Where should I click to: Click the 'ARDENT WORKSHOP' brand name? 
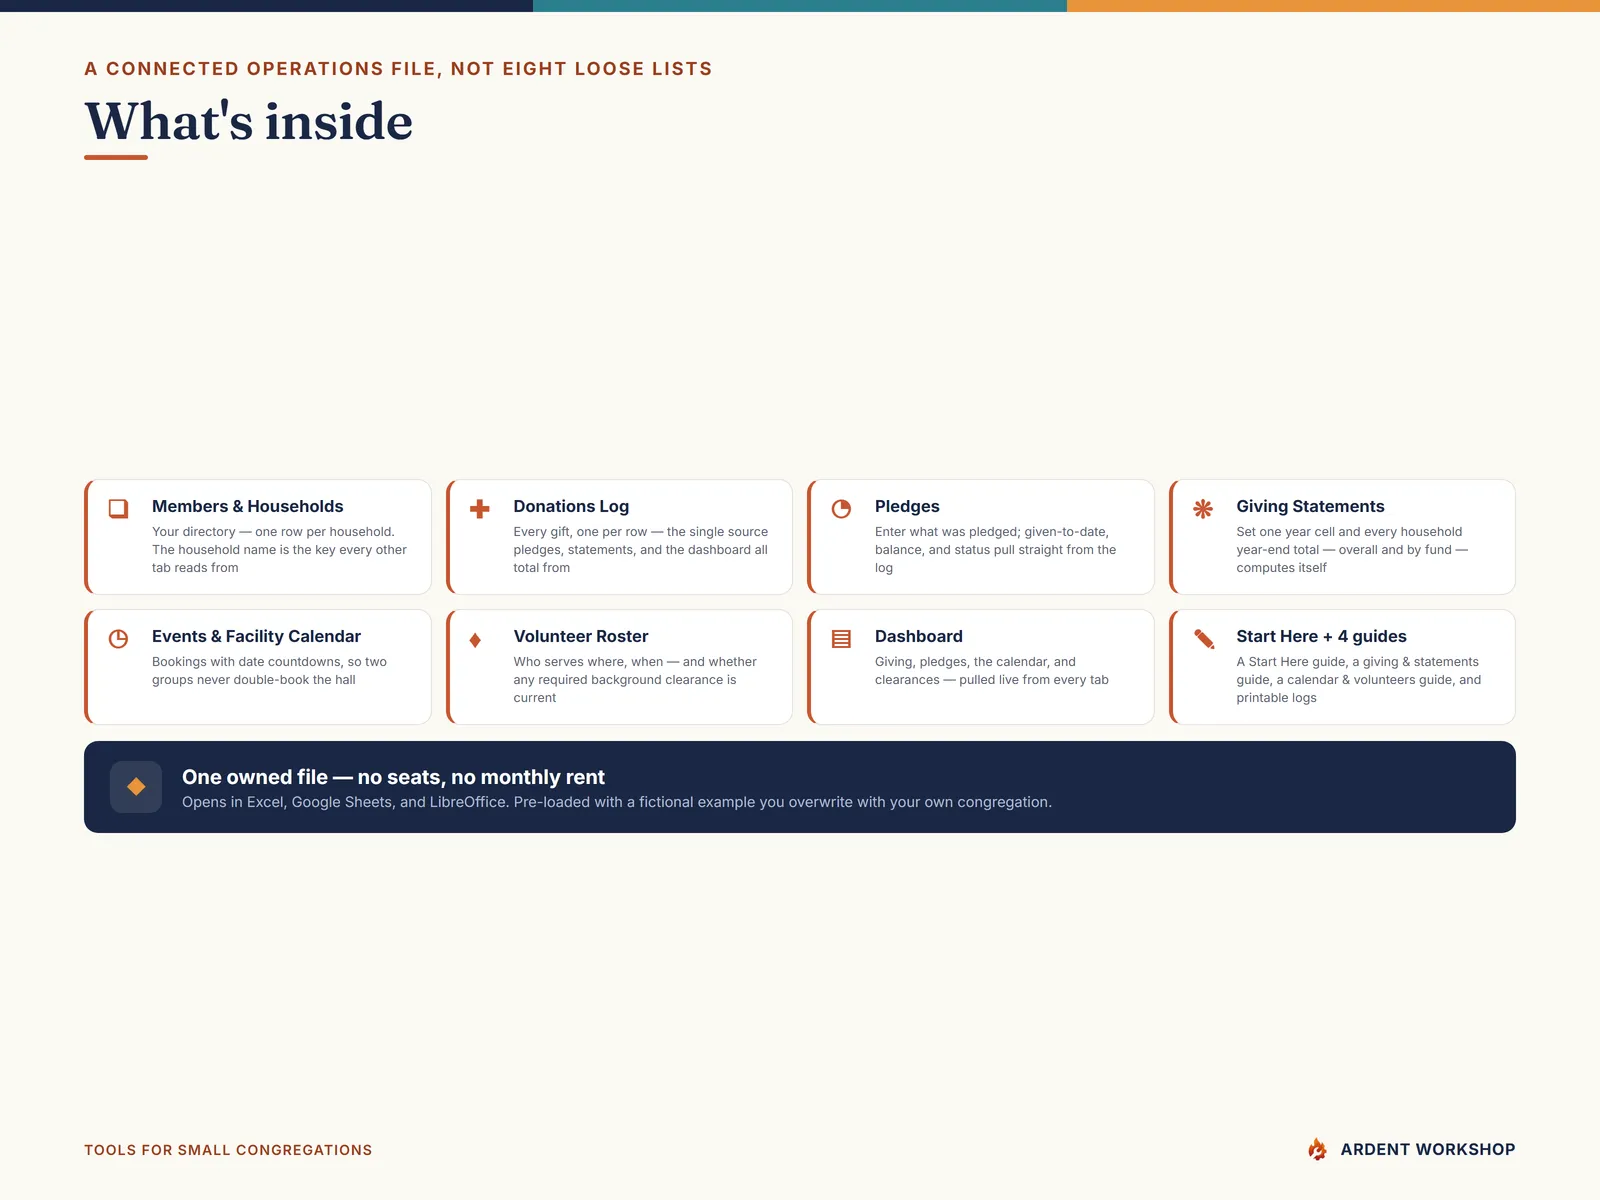pos(1428,1149)
